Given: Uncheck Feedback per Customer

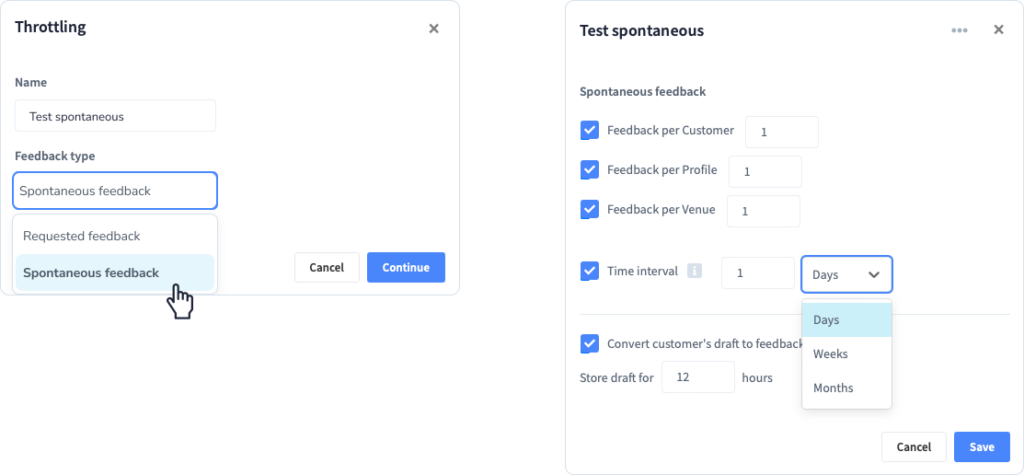Looking at the screenshot, I should (589, 130).
